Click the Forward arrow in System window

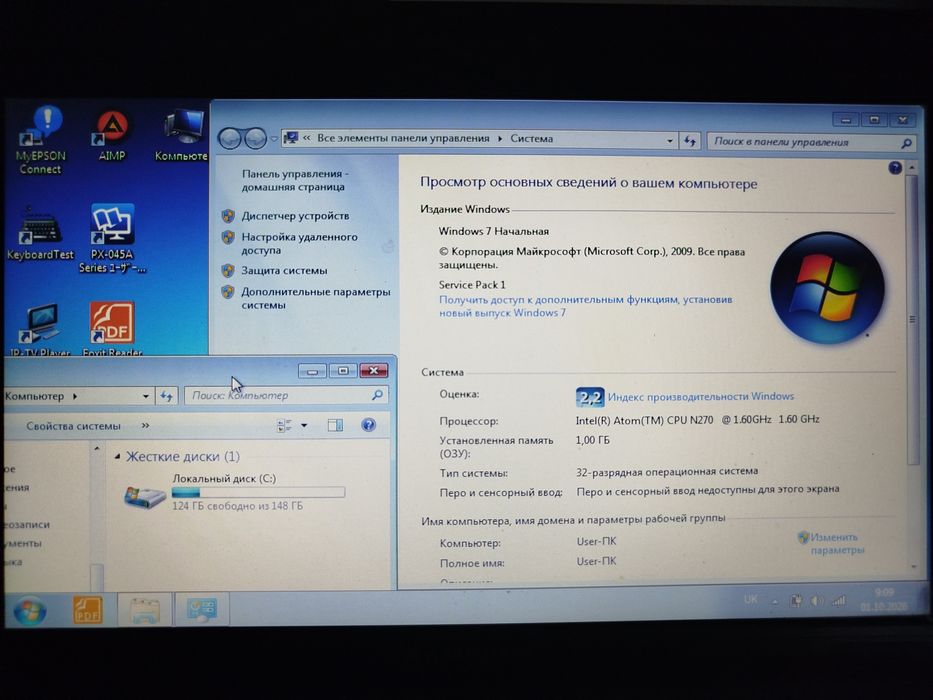coord(255,139)
